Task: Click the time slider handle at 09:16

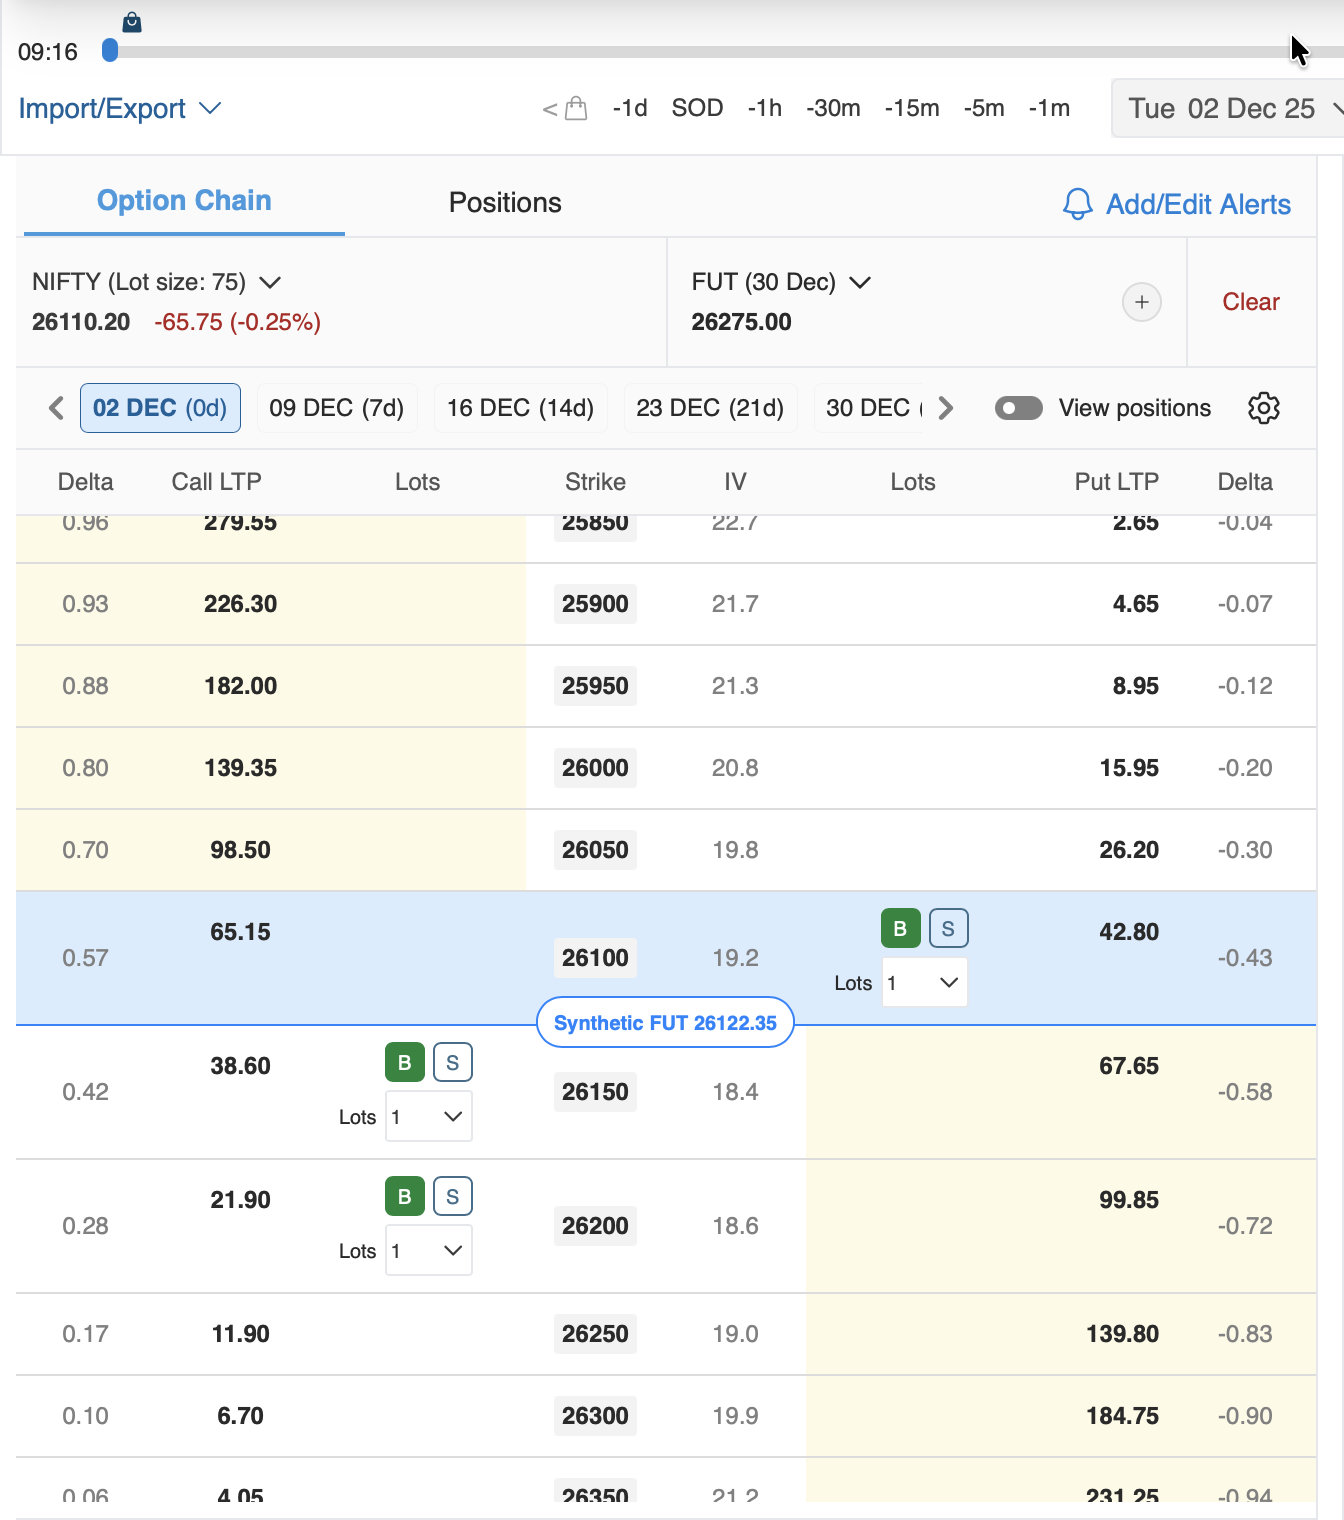Action: (110, 50)
